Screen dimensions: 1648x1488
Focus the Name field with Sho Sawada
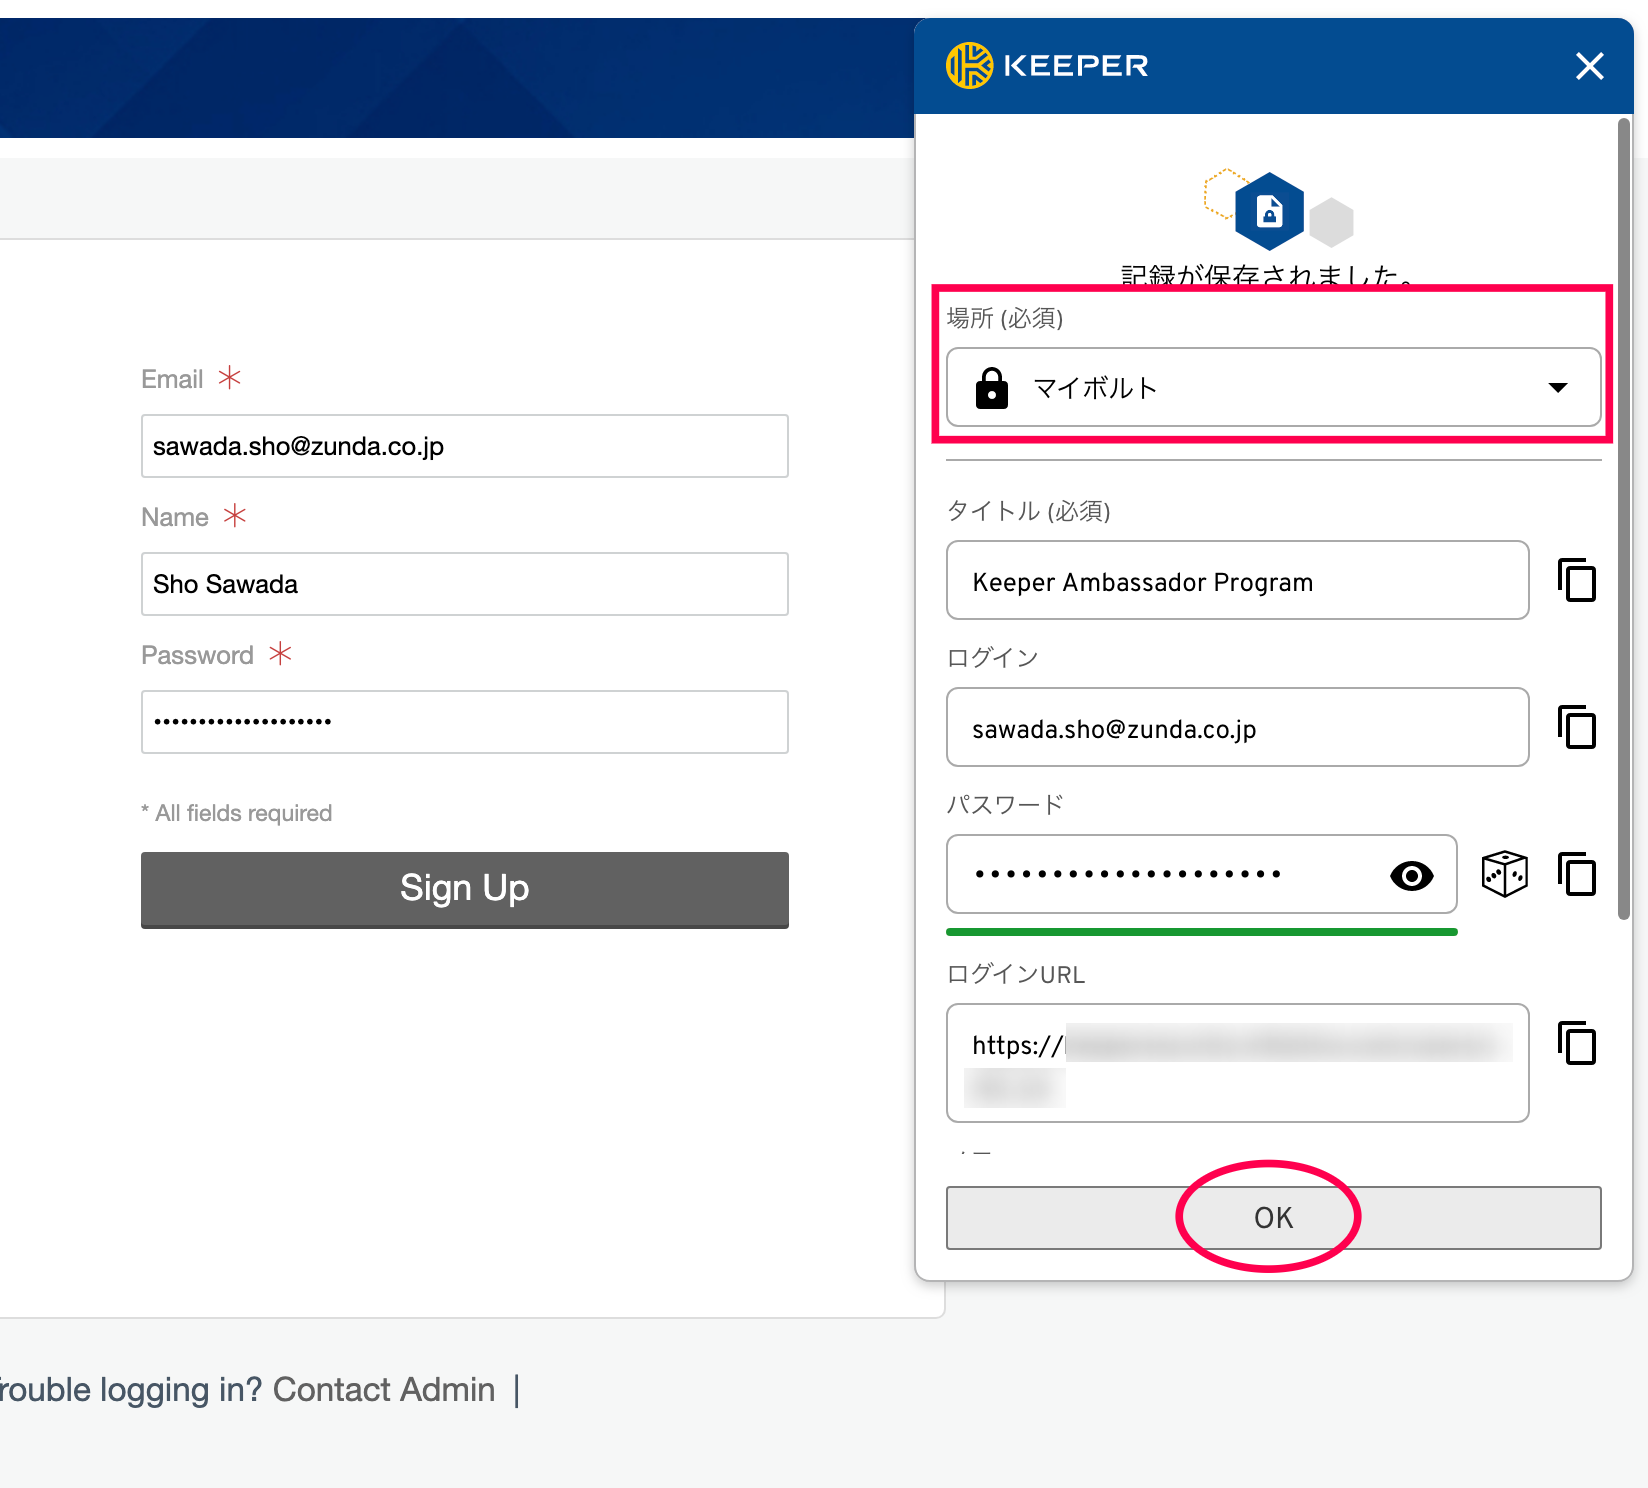coord(464,584)
